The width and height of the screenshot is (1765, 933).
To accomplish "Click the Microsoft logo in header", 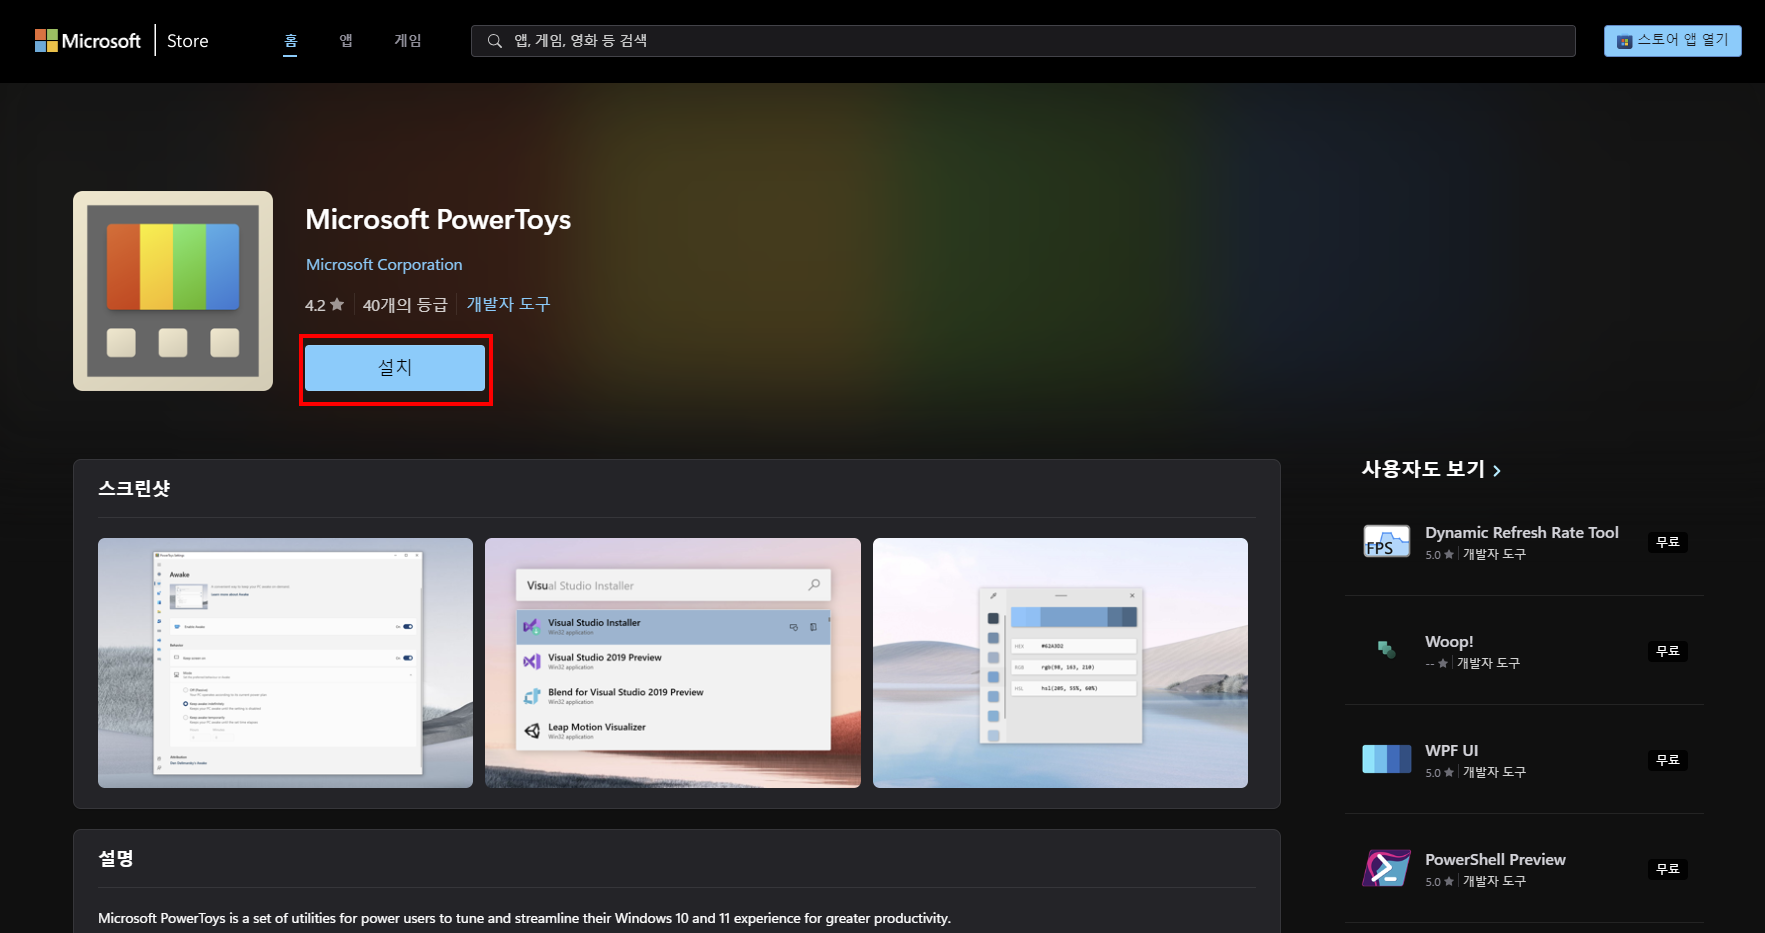I will [88, 41].
